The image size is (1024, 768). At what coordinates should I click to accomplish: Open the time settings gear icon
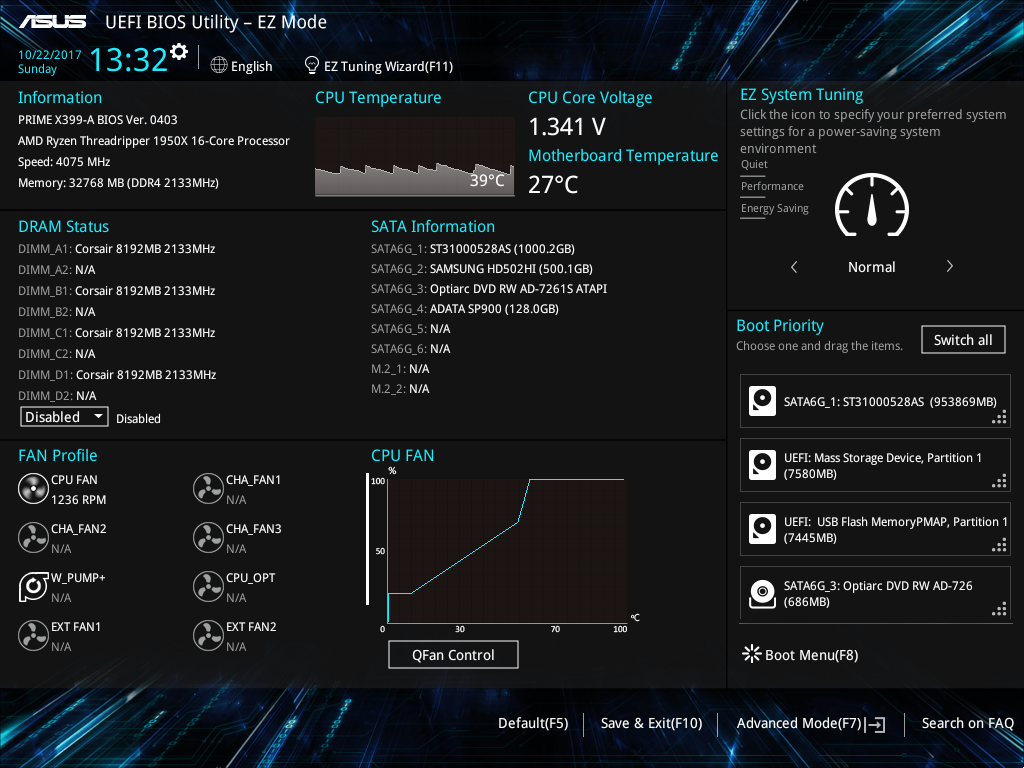coord(179,52)
